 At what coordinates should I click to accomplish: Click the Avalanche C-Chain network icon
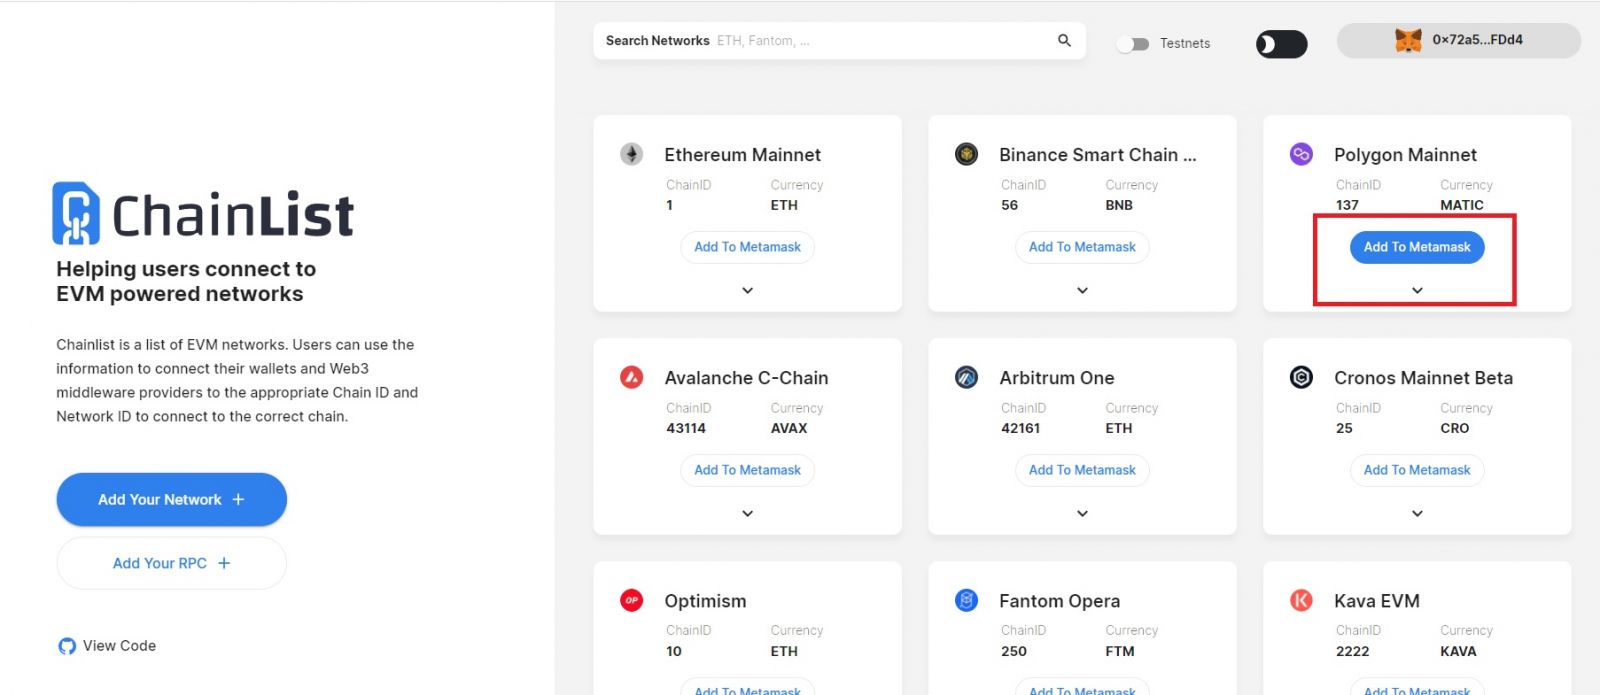[x=631, y=377]
